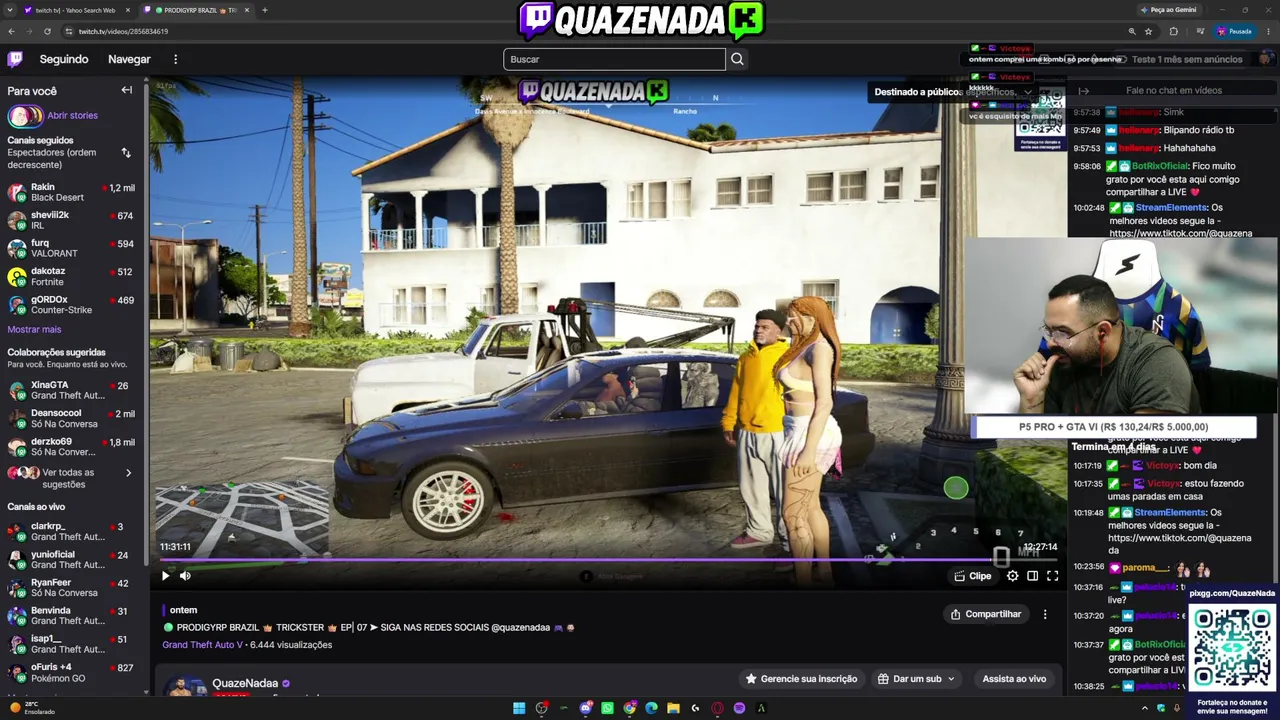Open Microsoft Edge from the taskbar
This screenshot has height=720, width=1280.
point(651,708)
